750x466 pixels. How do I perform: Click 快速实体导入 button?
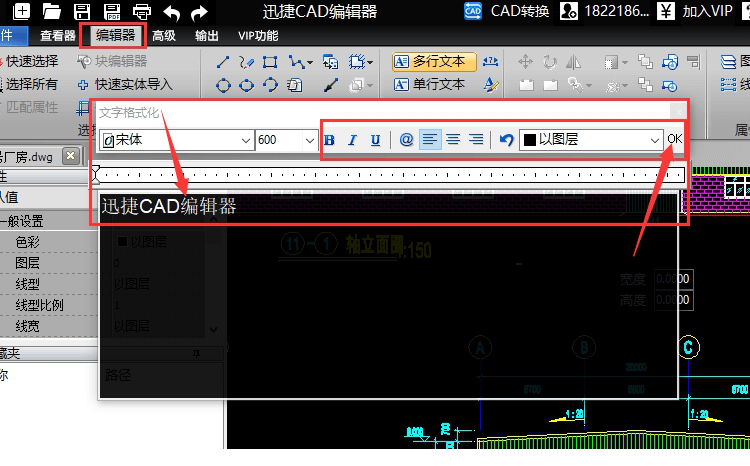[x=125, y=85]
